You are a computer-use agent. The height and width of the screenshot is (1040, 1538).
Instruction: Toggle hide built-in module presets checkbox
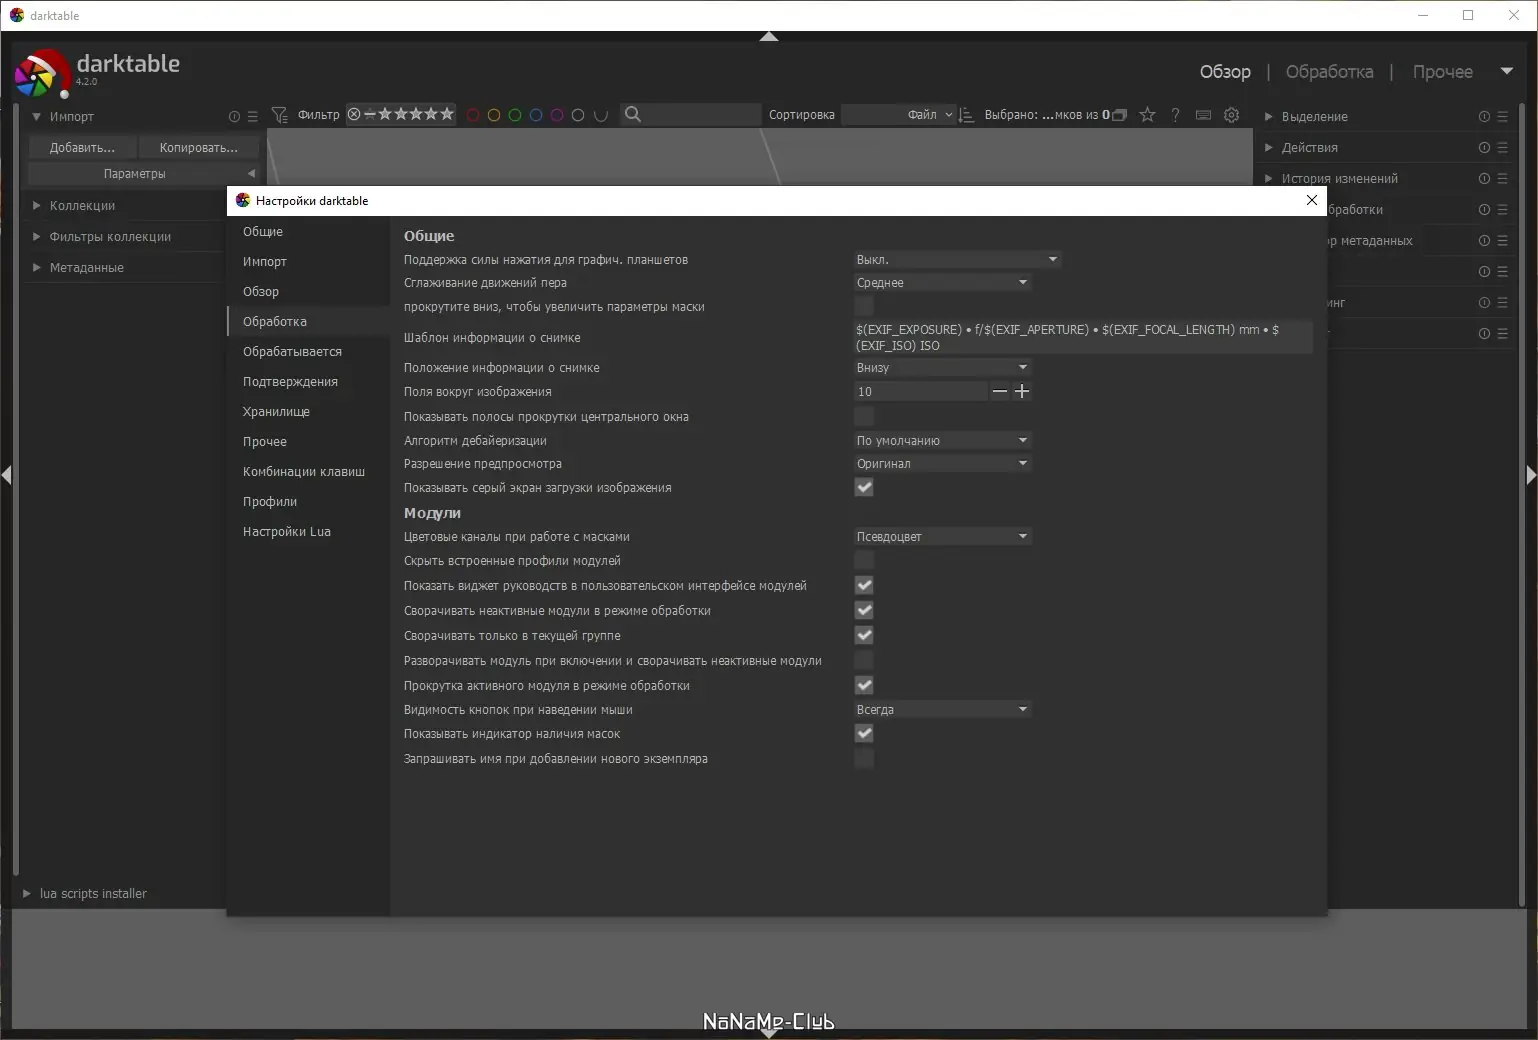pyautogui.click(x=864, y=560)
